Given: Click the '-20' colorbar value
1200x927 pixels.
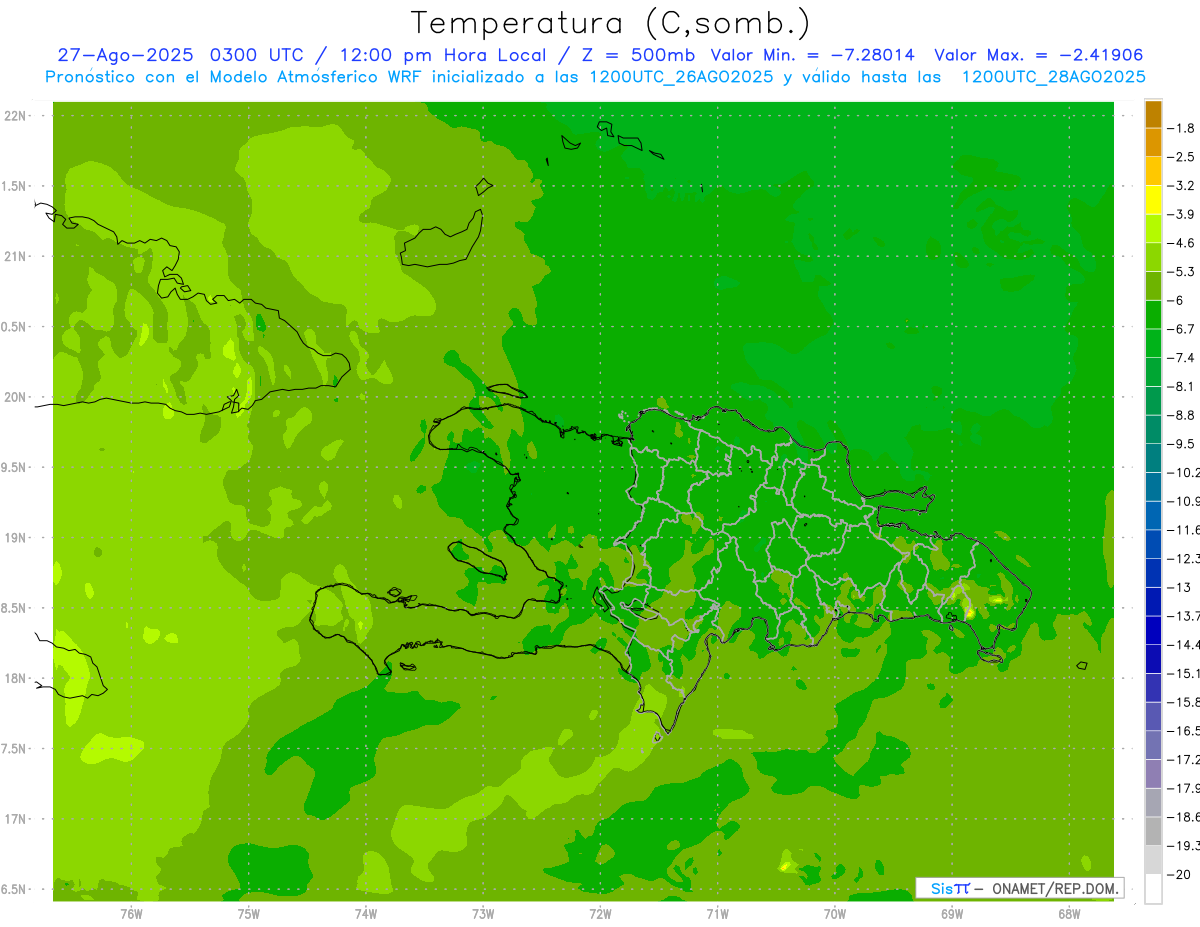Looking at the screenshot, I should point(1181,874).
